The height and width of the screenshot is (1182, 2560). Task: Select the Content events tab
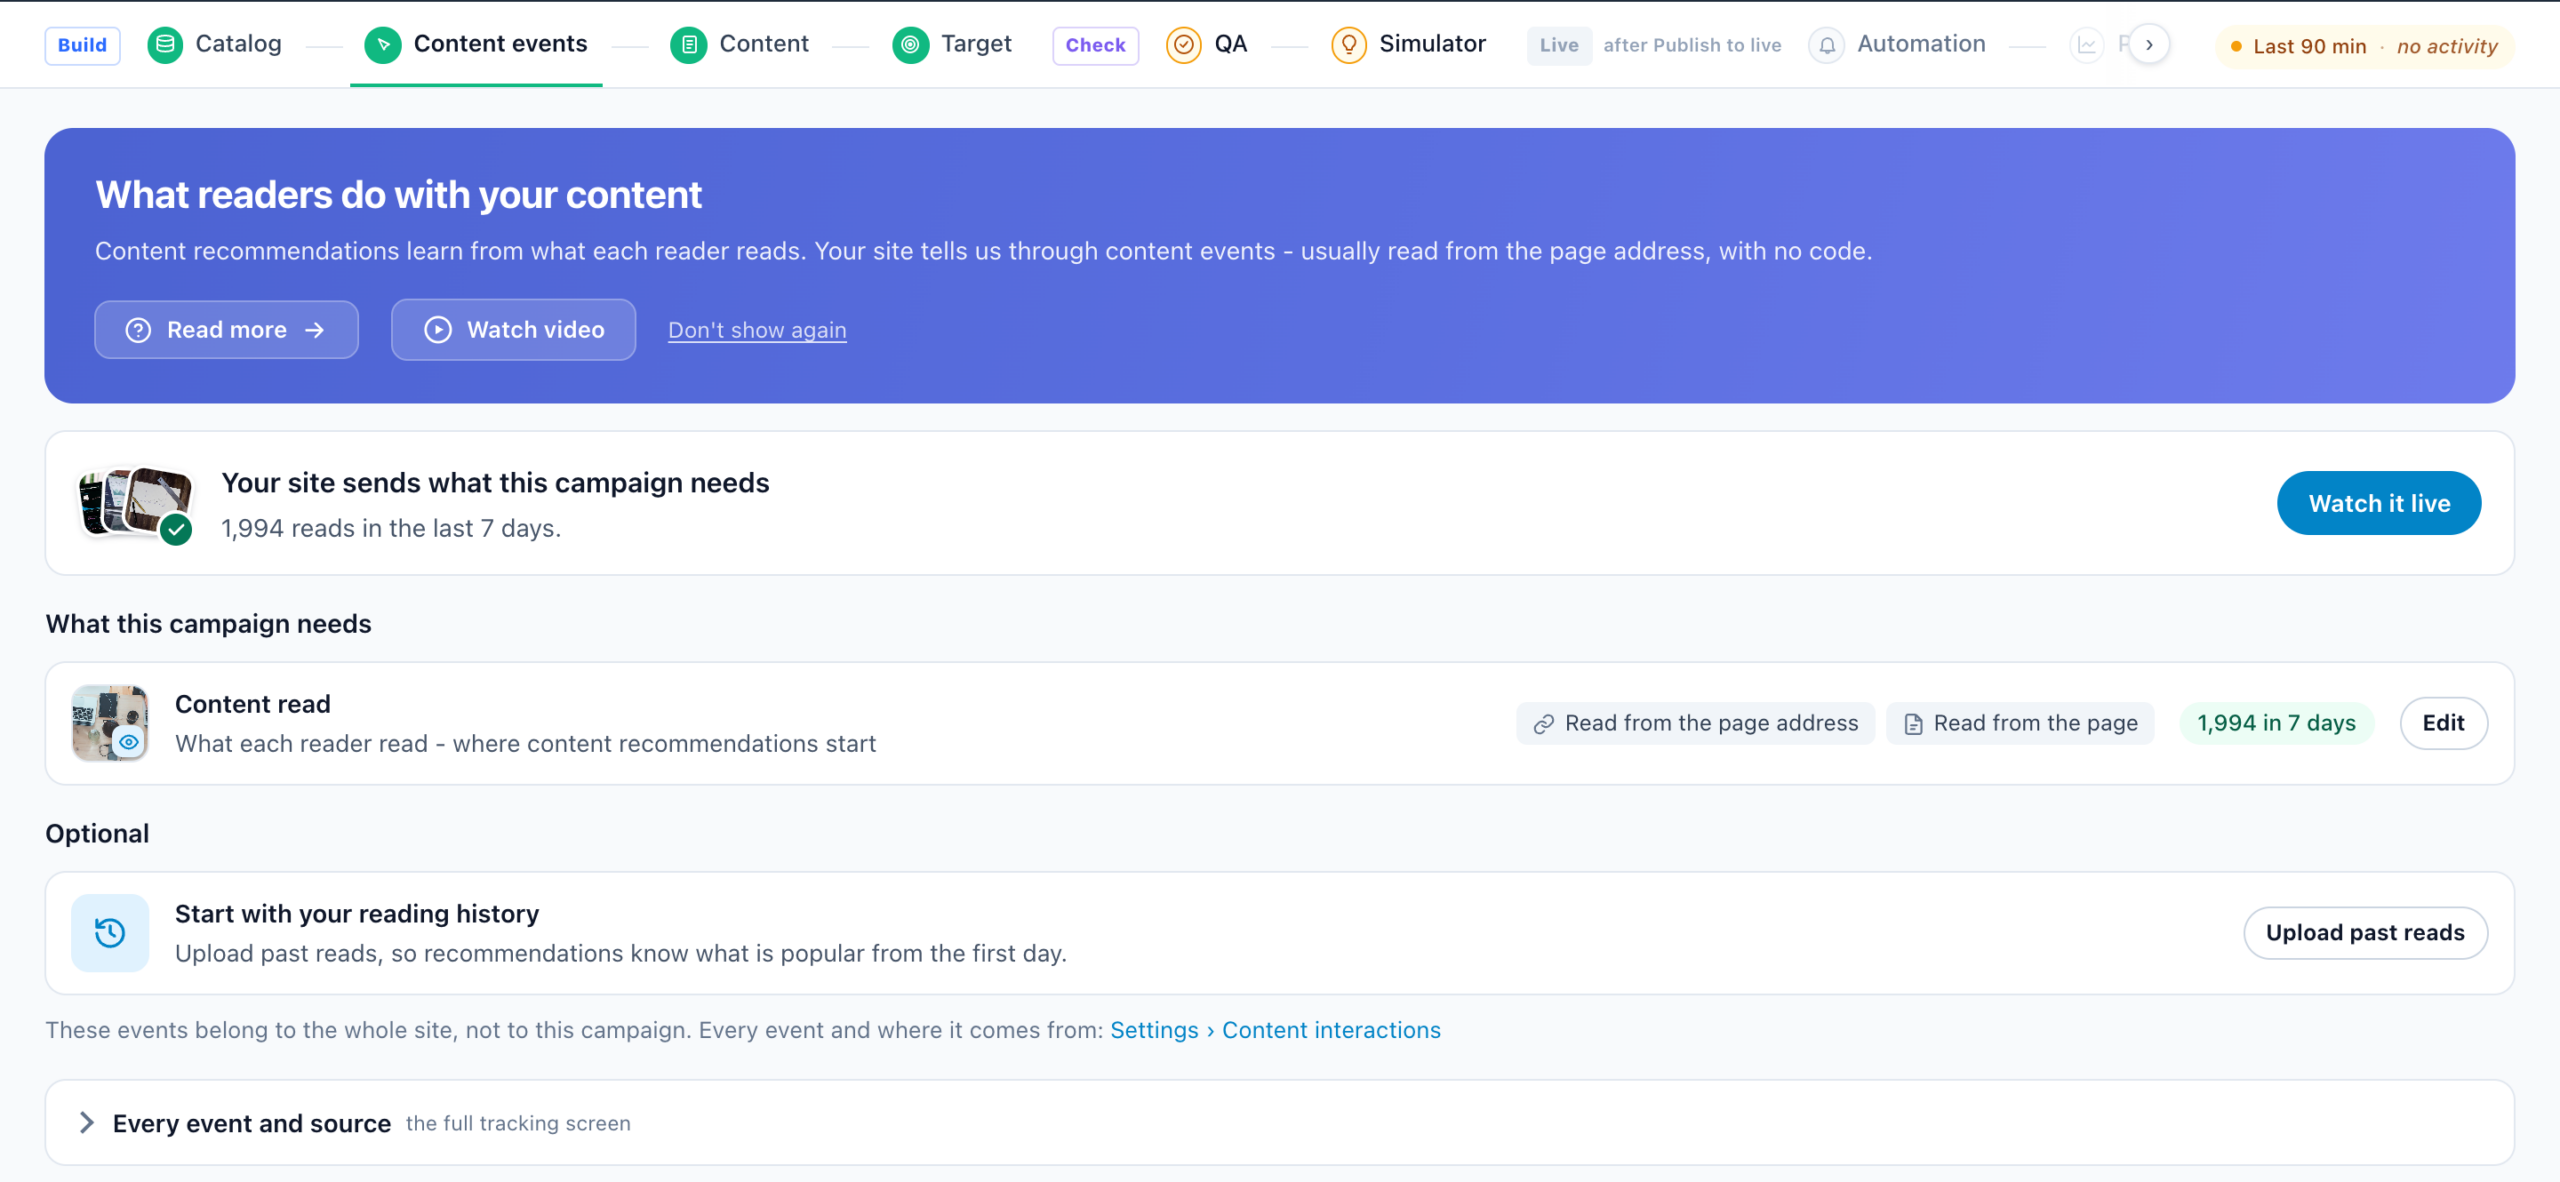(x=476, y=44)
